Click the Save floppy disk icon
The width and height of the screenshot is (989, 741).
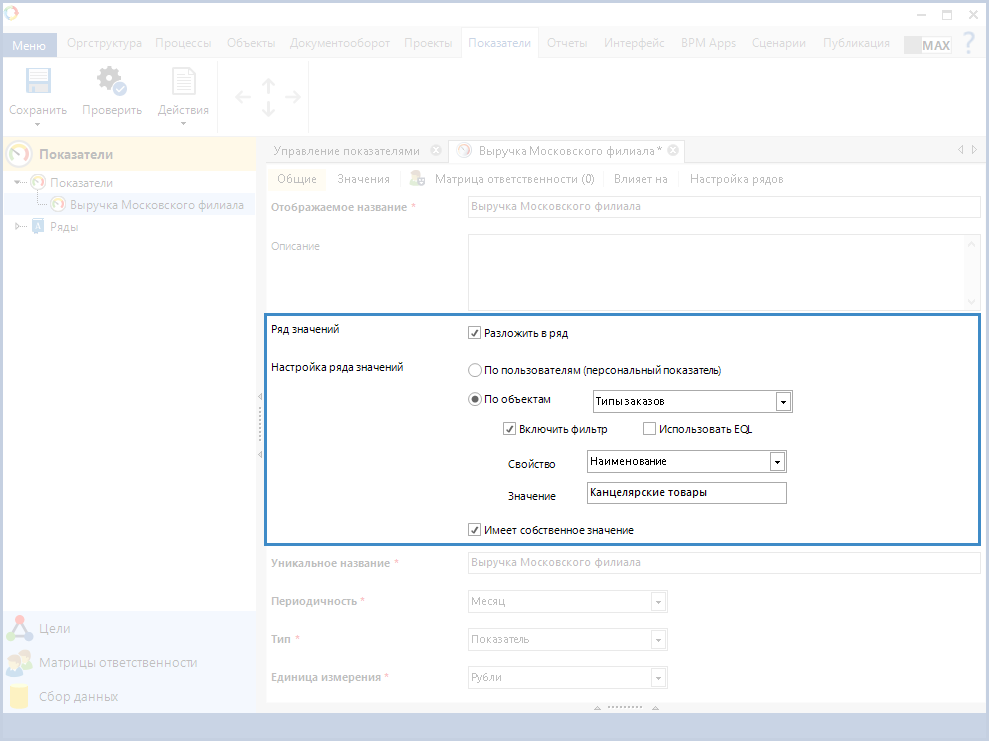[x=38, y=82]
